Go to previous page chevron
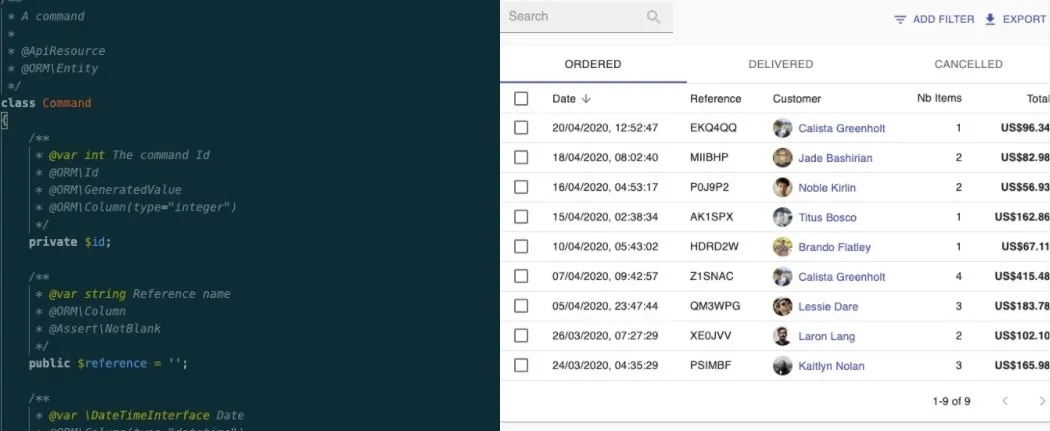The image size is (1050, 431). [x=1006, y=401]
